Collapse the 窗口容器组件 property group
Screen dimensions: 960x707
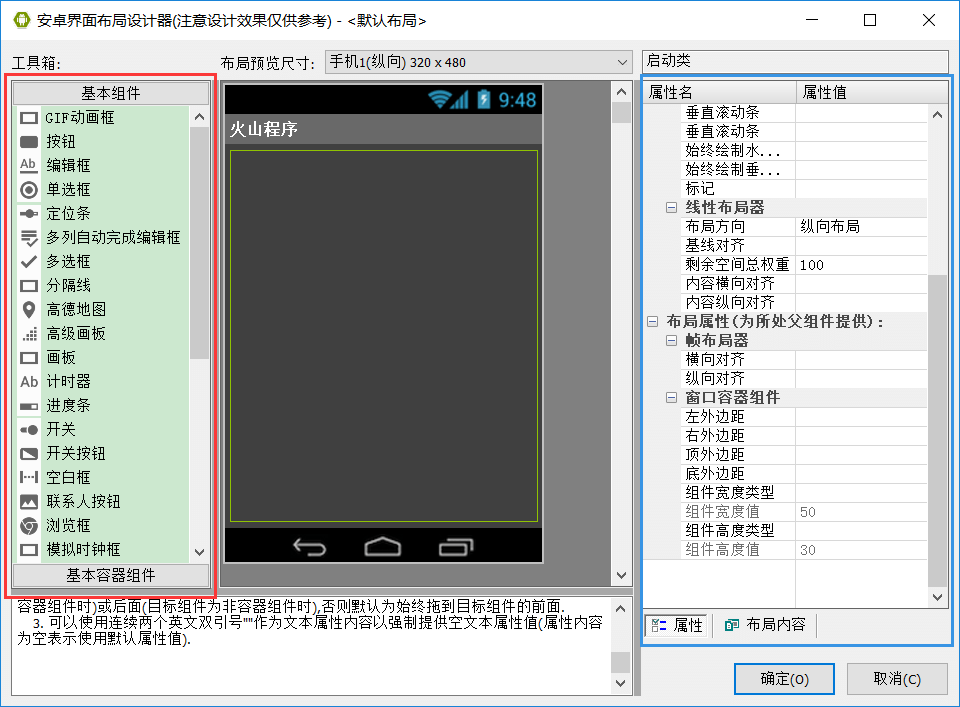tap(671, 398)
